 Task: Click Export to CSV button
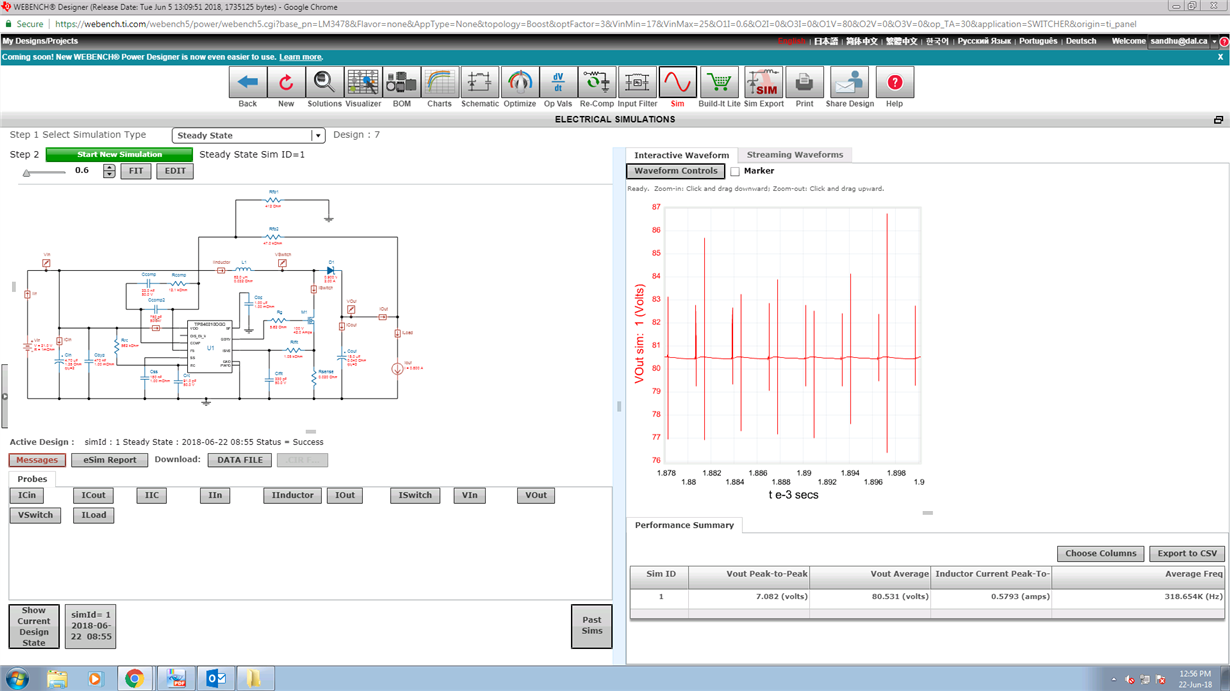pos(1187,553)
